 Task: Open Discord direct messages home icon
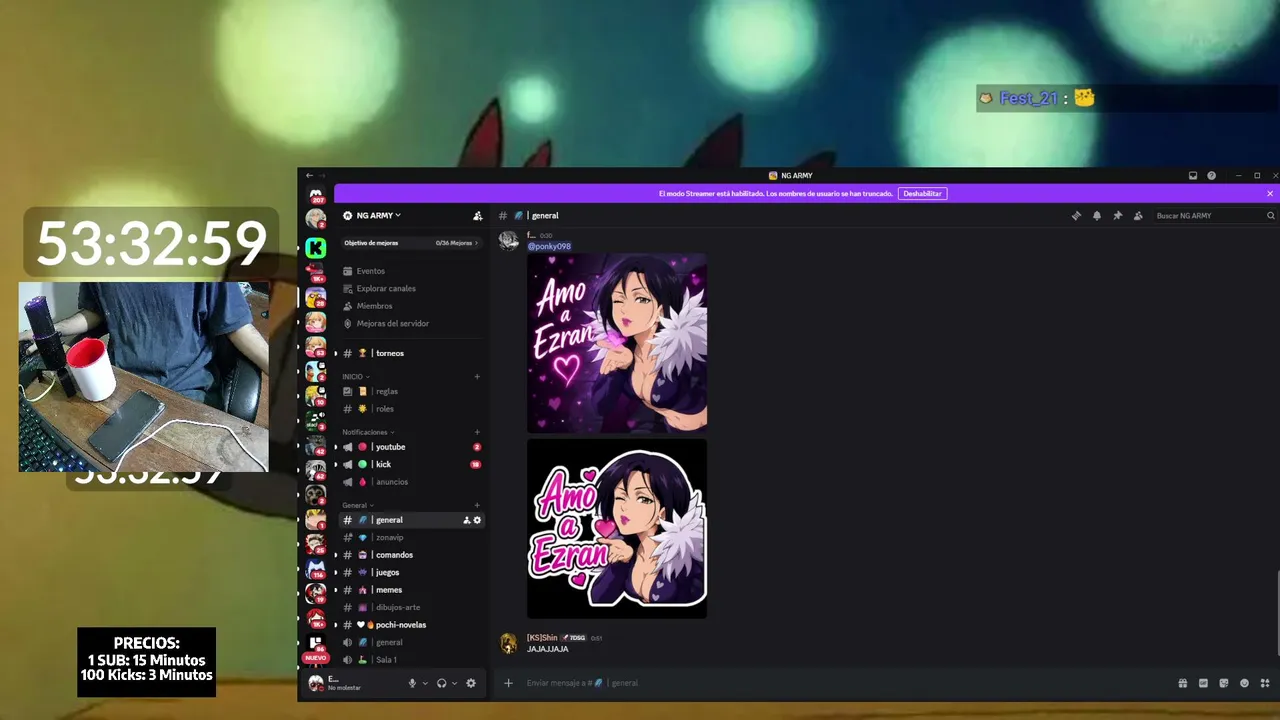click(316, 194)
